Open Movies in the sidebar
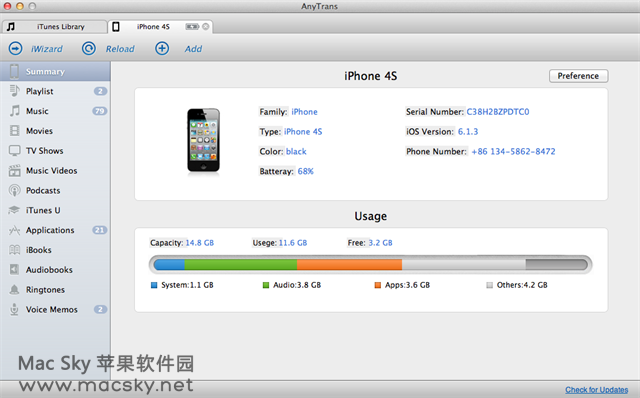Image resolution: width=640 pixels, height=398 pixels. pyautogui.click(x=55, y=131)
